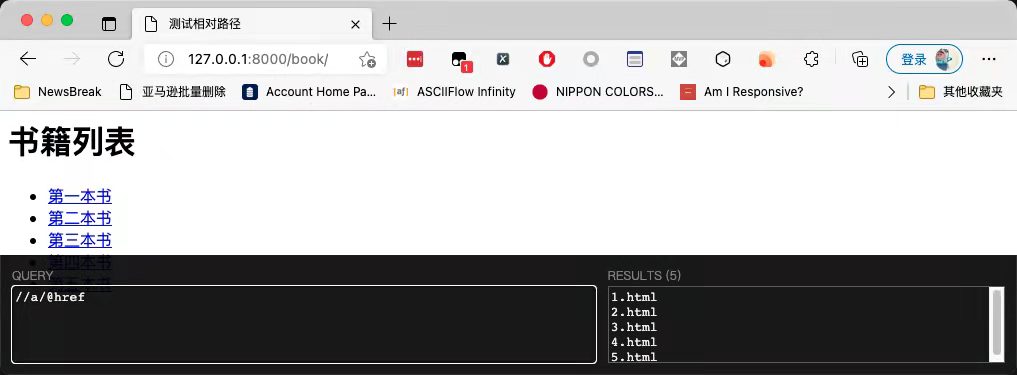
Task: Open the 第二本书 link
Action: (80, 218)
